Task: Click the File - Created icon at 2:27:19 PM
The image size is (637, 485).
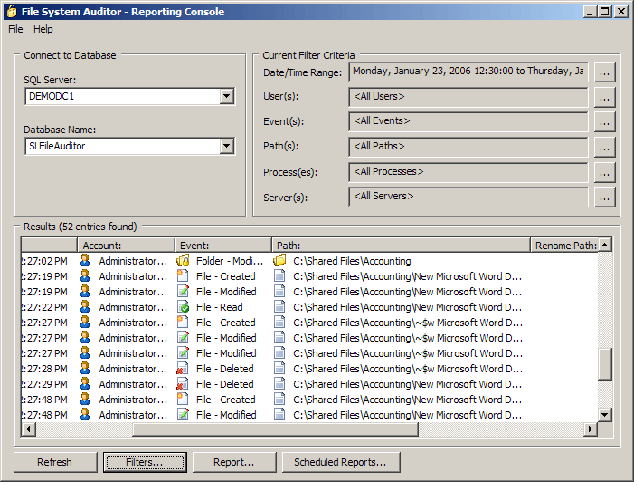Action: pyautogui.click(x=183, y=276)
